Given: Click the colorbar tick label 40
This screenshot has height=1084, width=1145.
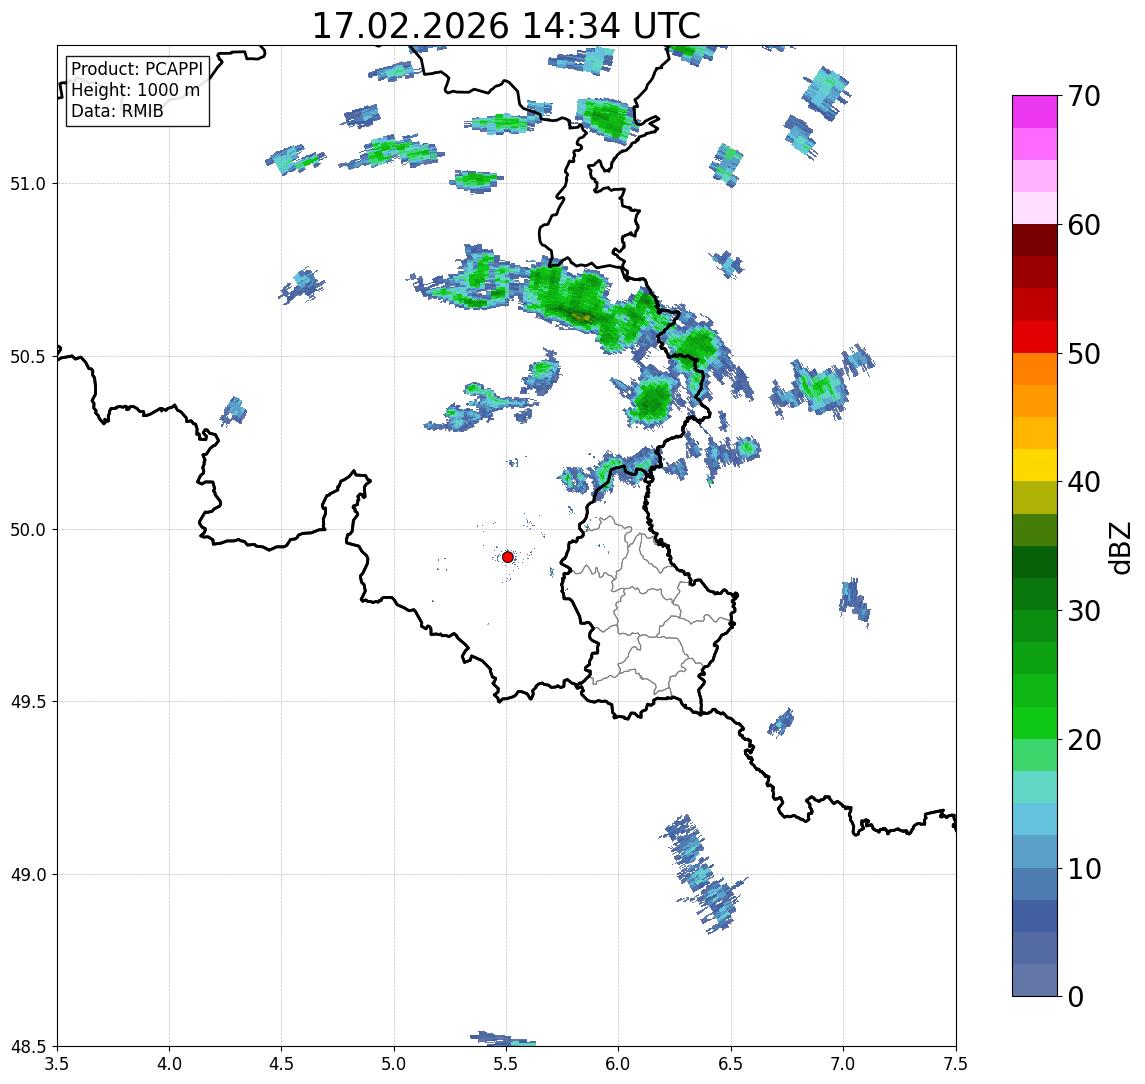Looking at the screenshot, I should point(1084,482).
